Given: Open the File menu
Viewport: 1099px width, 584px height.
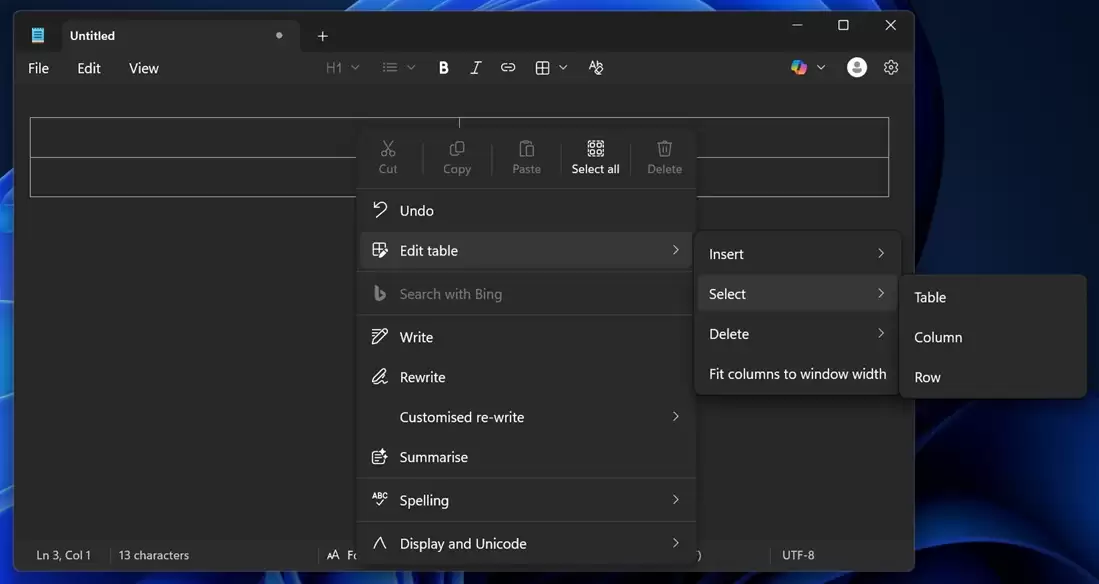Looking at the screenshot, I should [37, 67].
